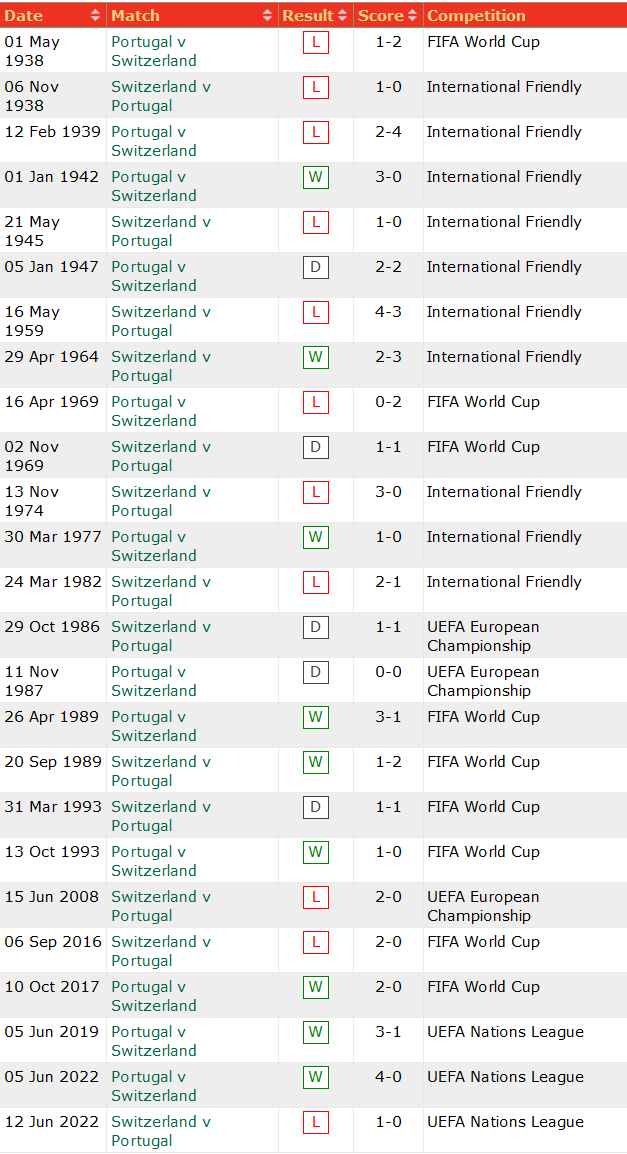The height and width of the screenshot is (1154, 627).
Task: Open the 16 May 1959 Switzerland v Portugal match
Action: [x=160, y=321]
